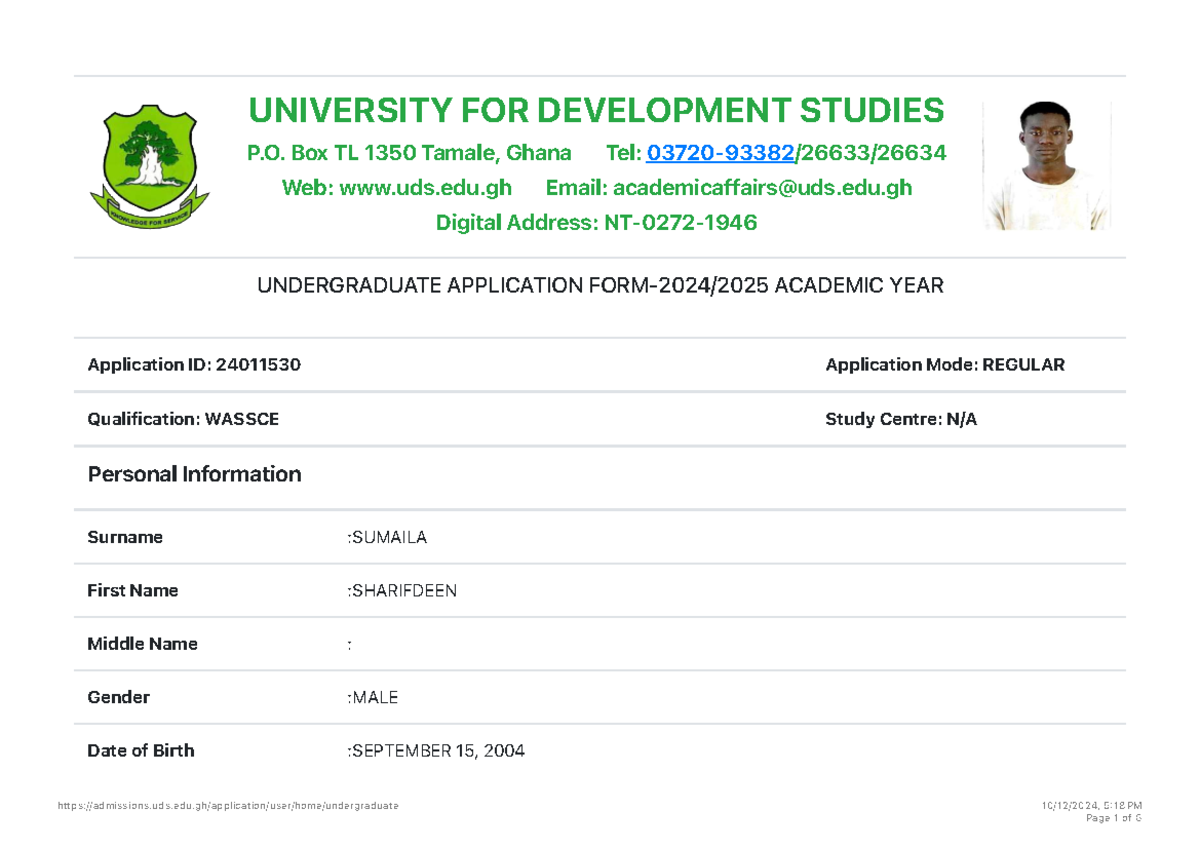Viewport: 1200px width, 849px height.
Task: Click the gender value MALE
Action: [x=374, y=698]
